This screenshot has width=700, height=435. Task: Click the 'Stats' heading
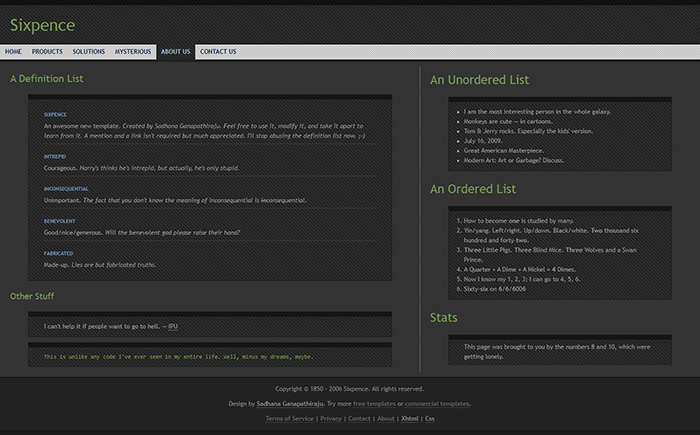pos(443,318)
